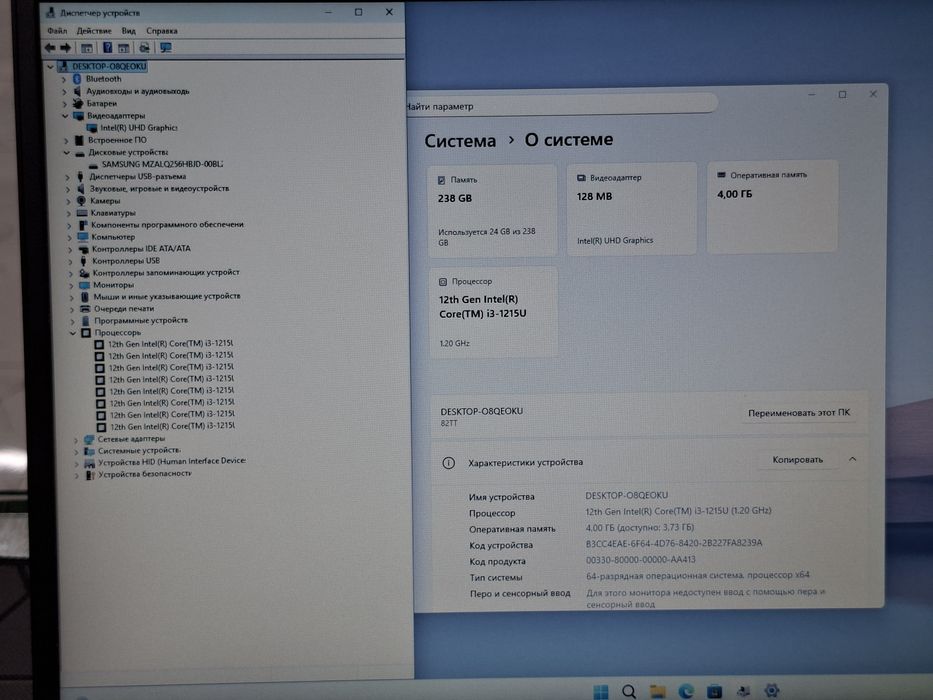Image resolution: width=933 pixels, height=700 pixels.
Task: Open the Видеоадаптер 128 MB card
Action: [x=631, y=209]
